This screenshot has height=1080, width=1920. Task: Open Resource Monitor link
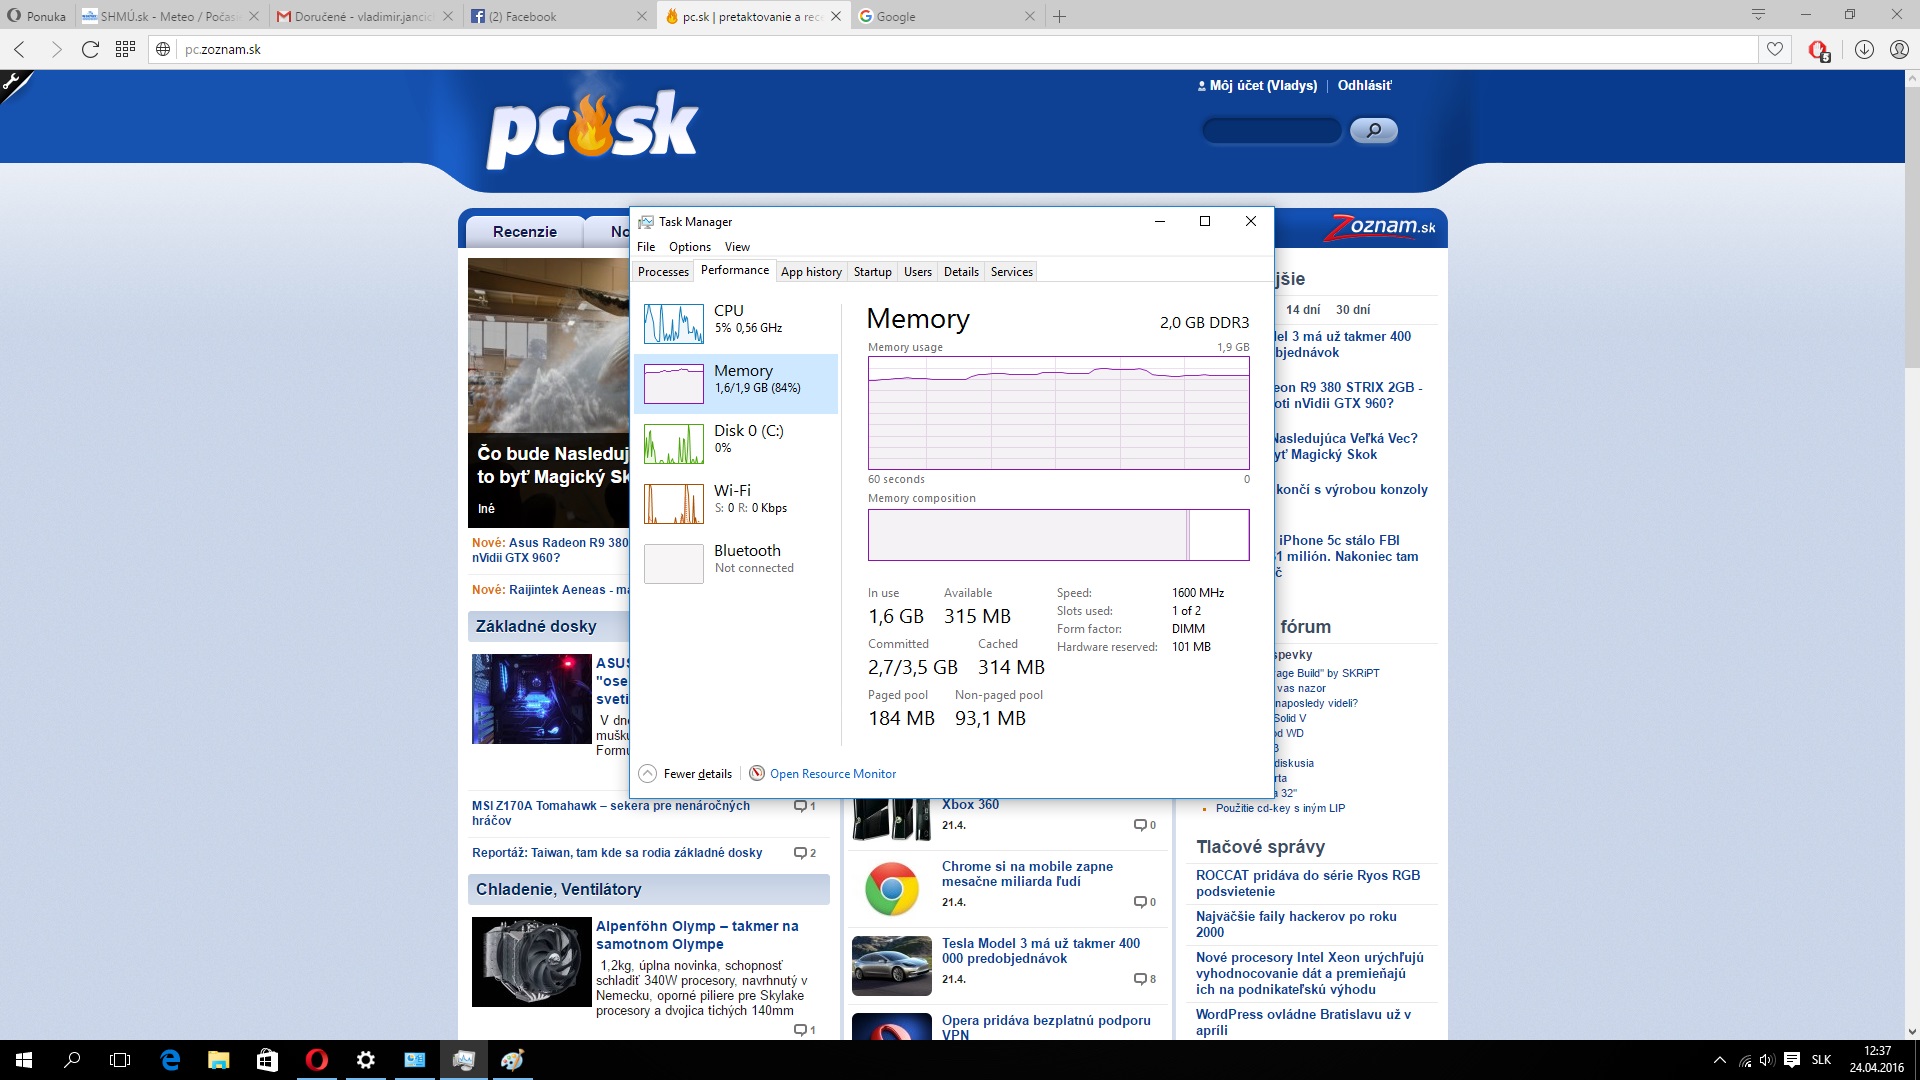coord(833,774)
